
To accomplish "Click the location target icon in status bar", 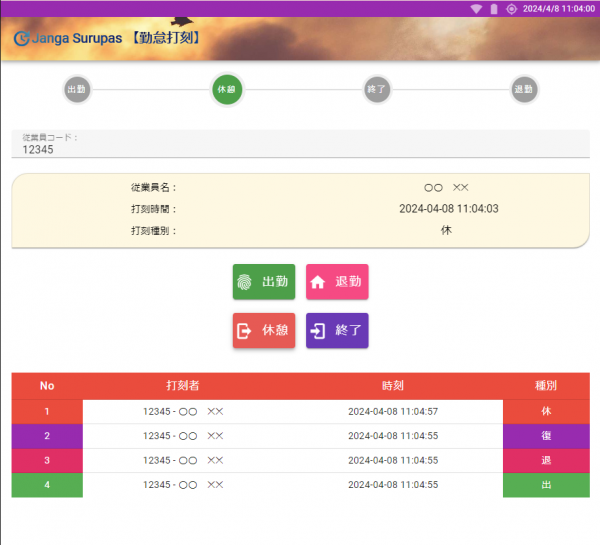I will pyautogui.click(x=511, y=8).
